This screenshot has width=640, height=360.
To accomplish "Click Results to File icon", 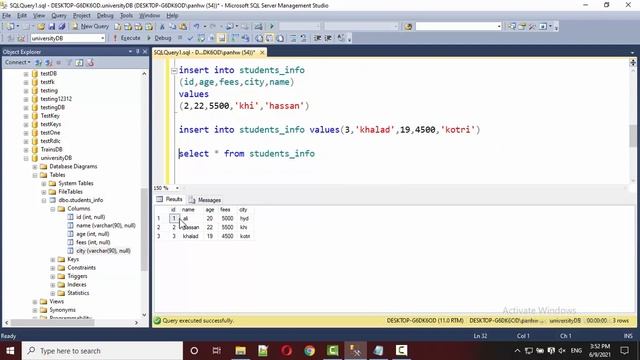I will coord(280,38).
